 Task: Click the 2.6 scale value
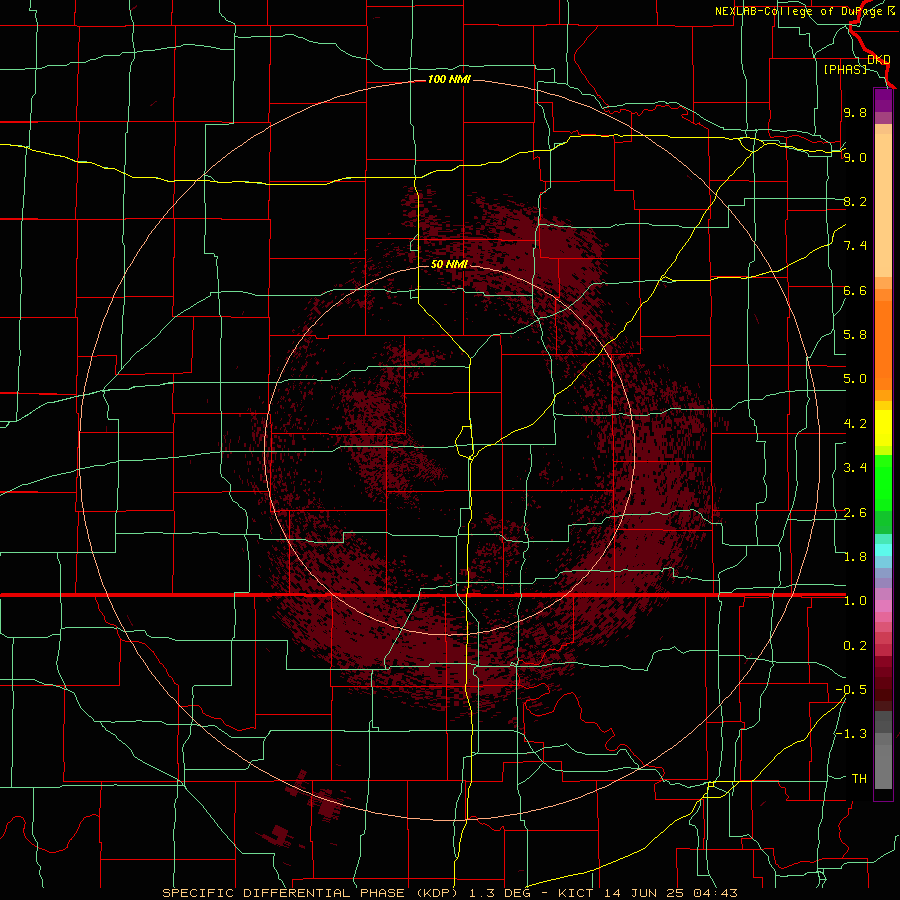click(x=855, y=513)
